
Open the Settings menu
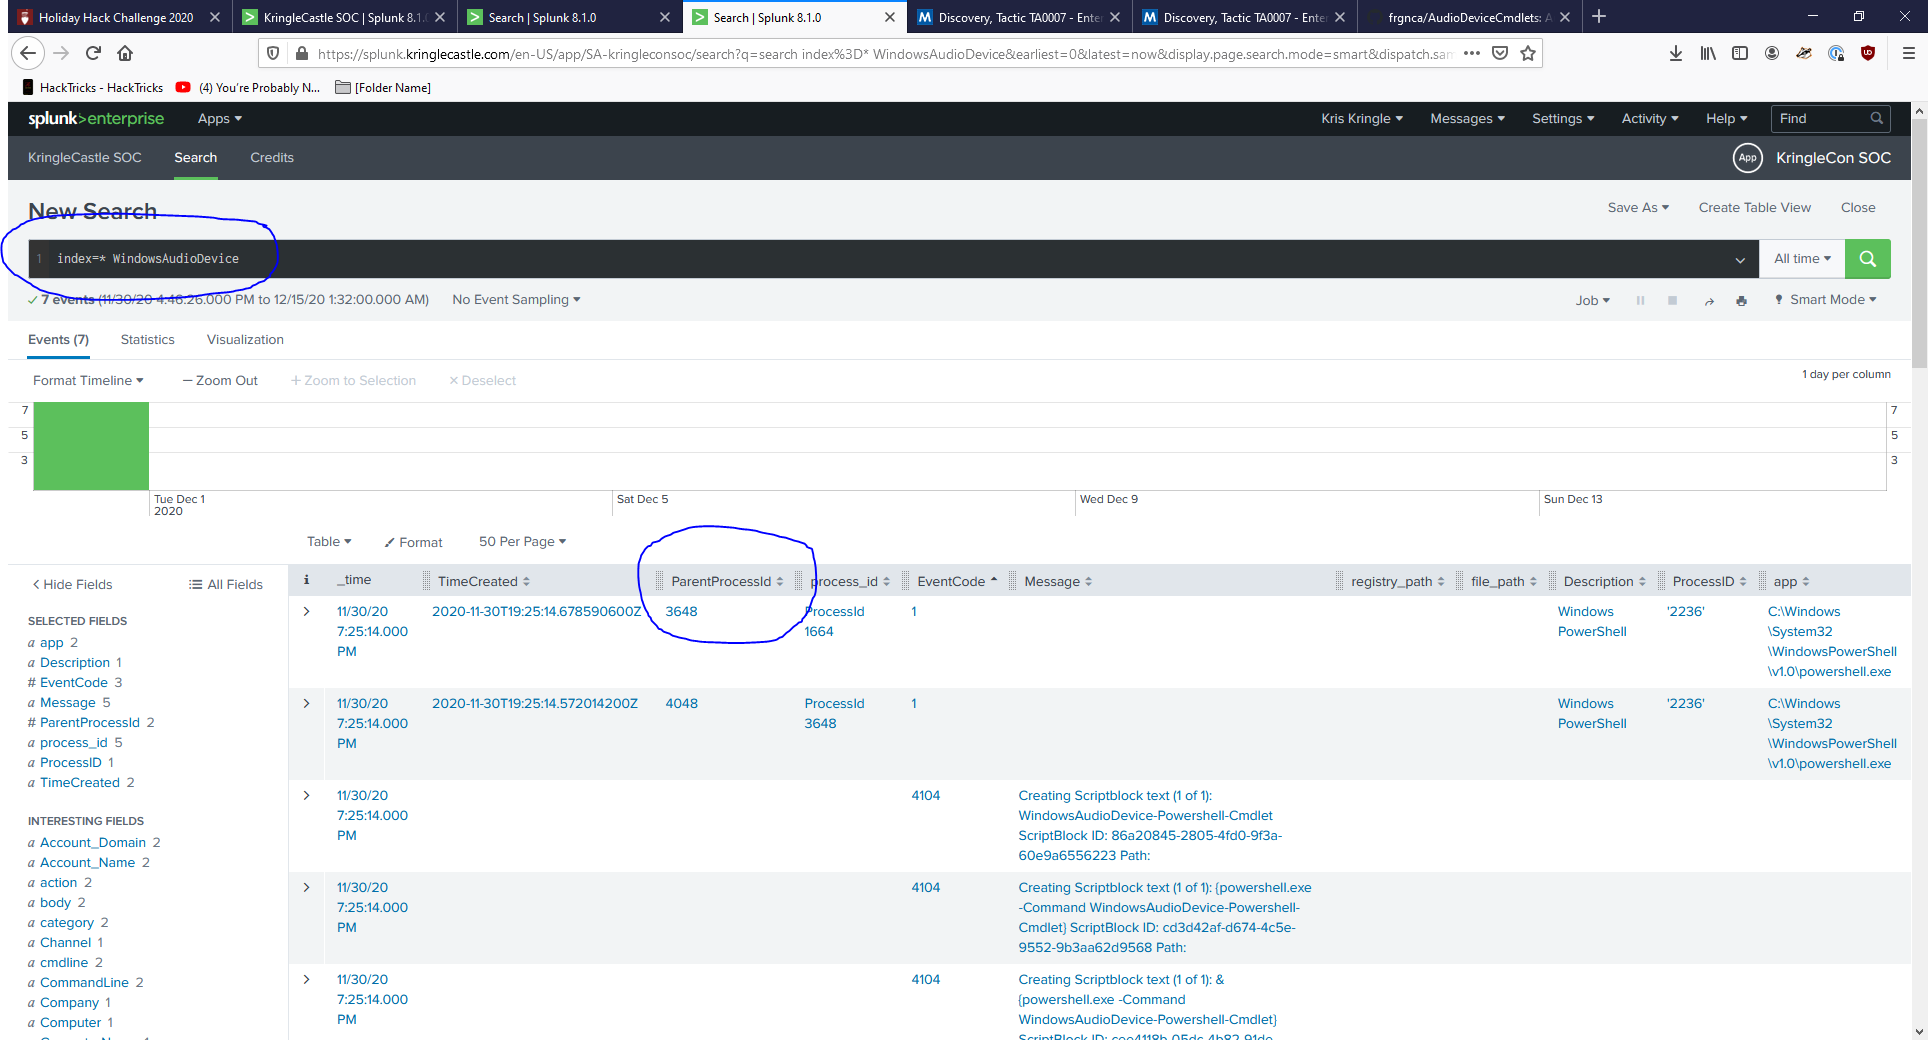(1563, 119)
